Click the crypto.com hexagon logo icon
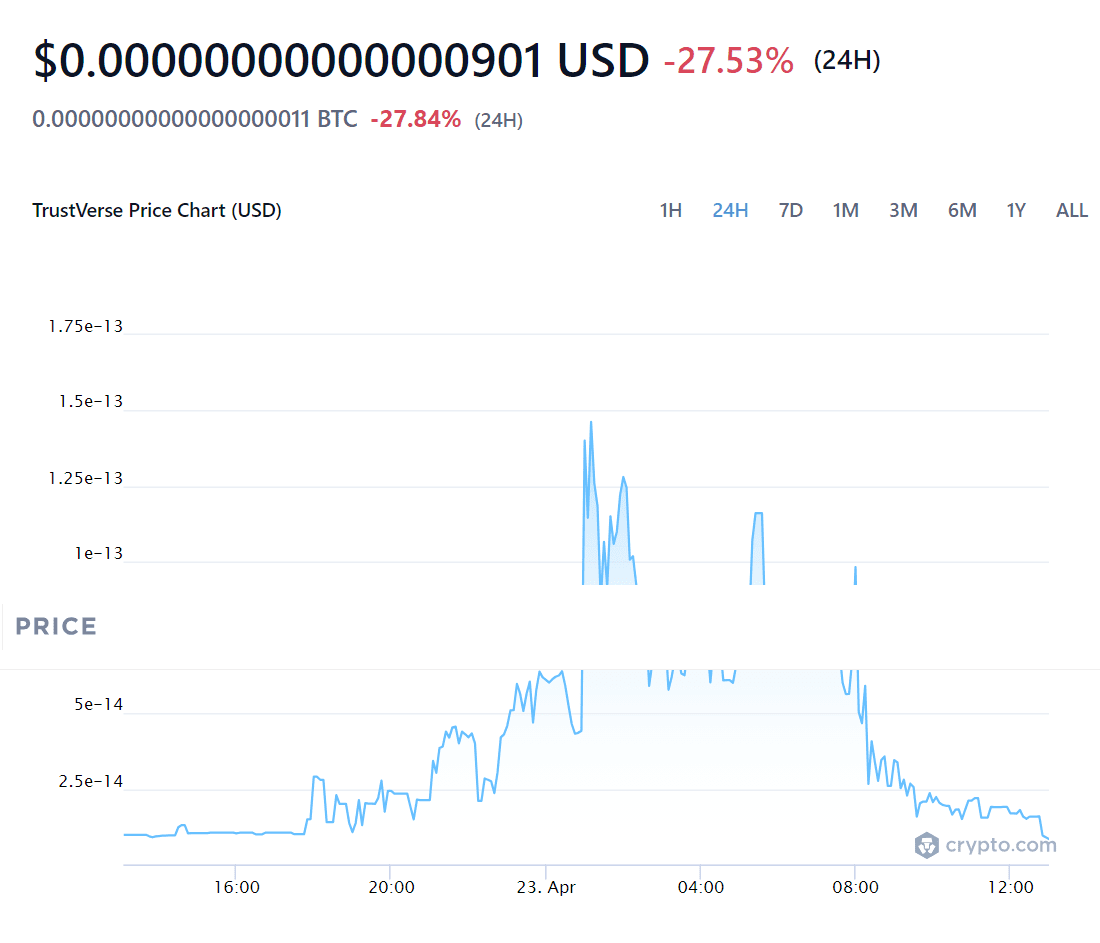This screenshot has width=1100, height=943. (x=927, y=846)
